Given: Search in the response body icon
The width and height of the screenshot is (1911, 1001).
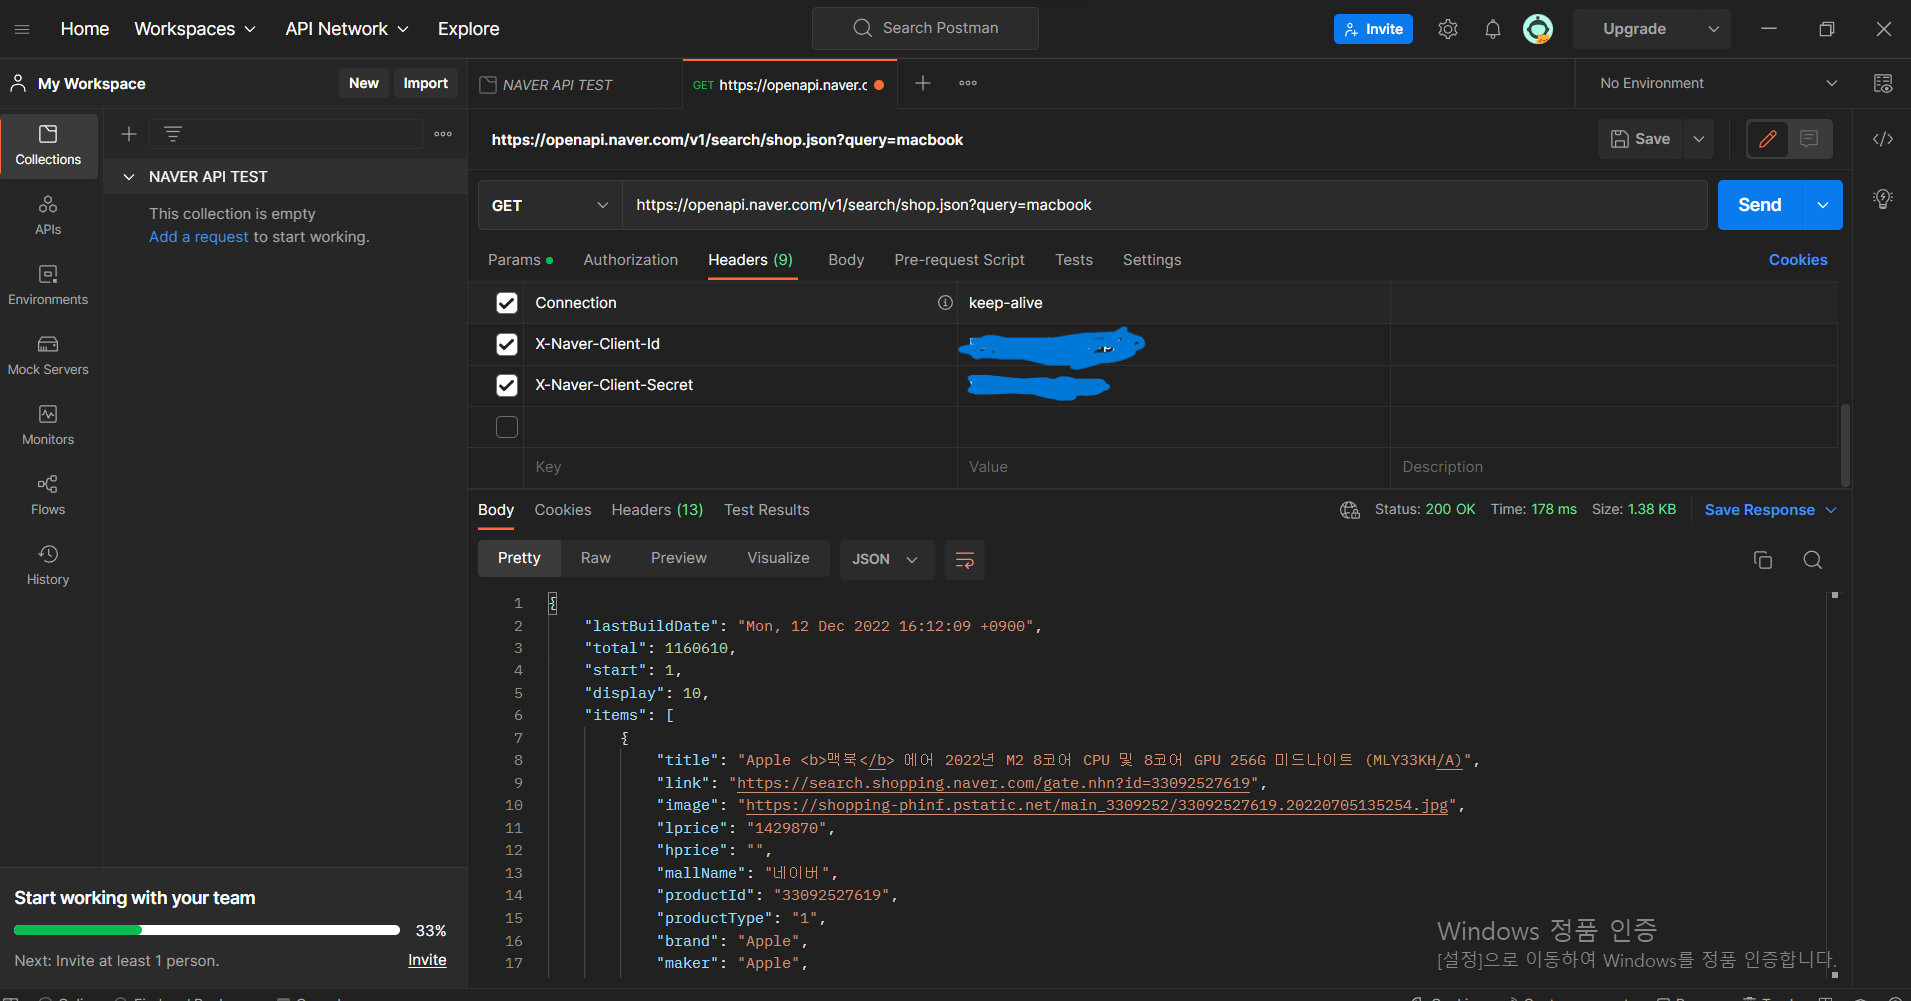Looking at the screenshot, I should point(1812,560).
